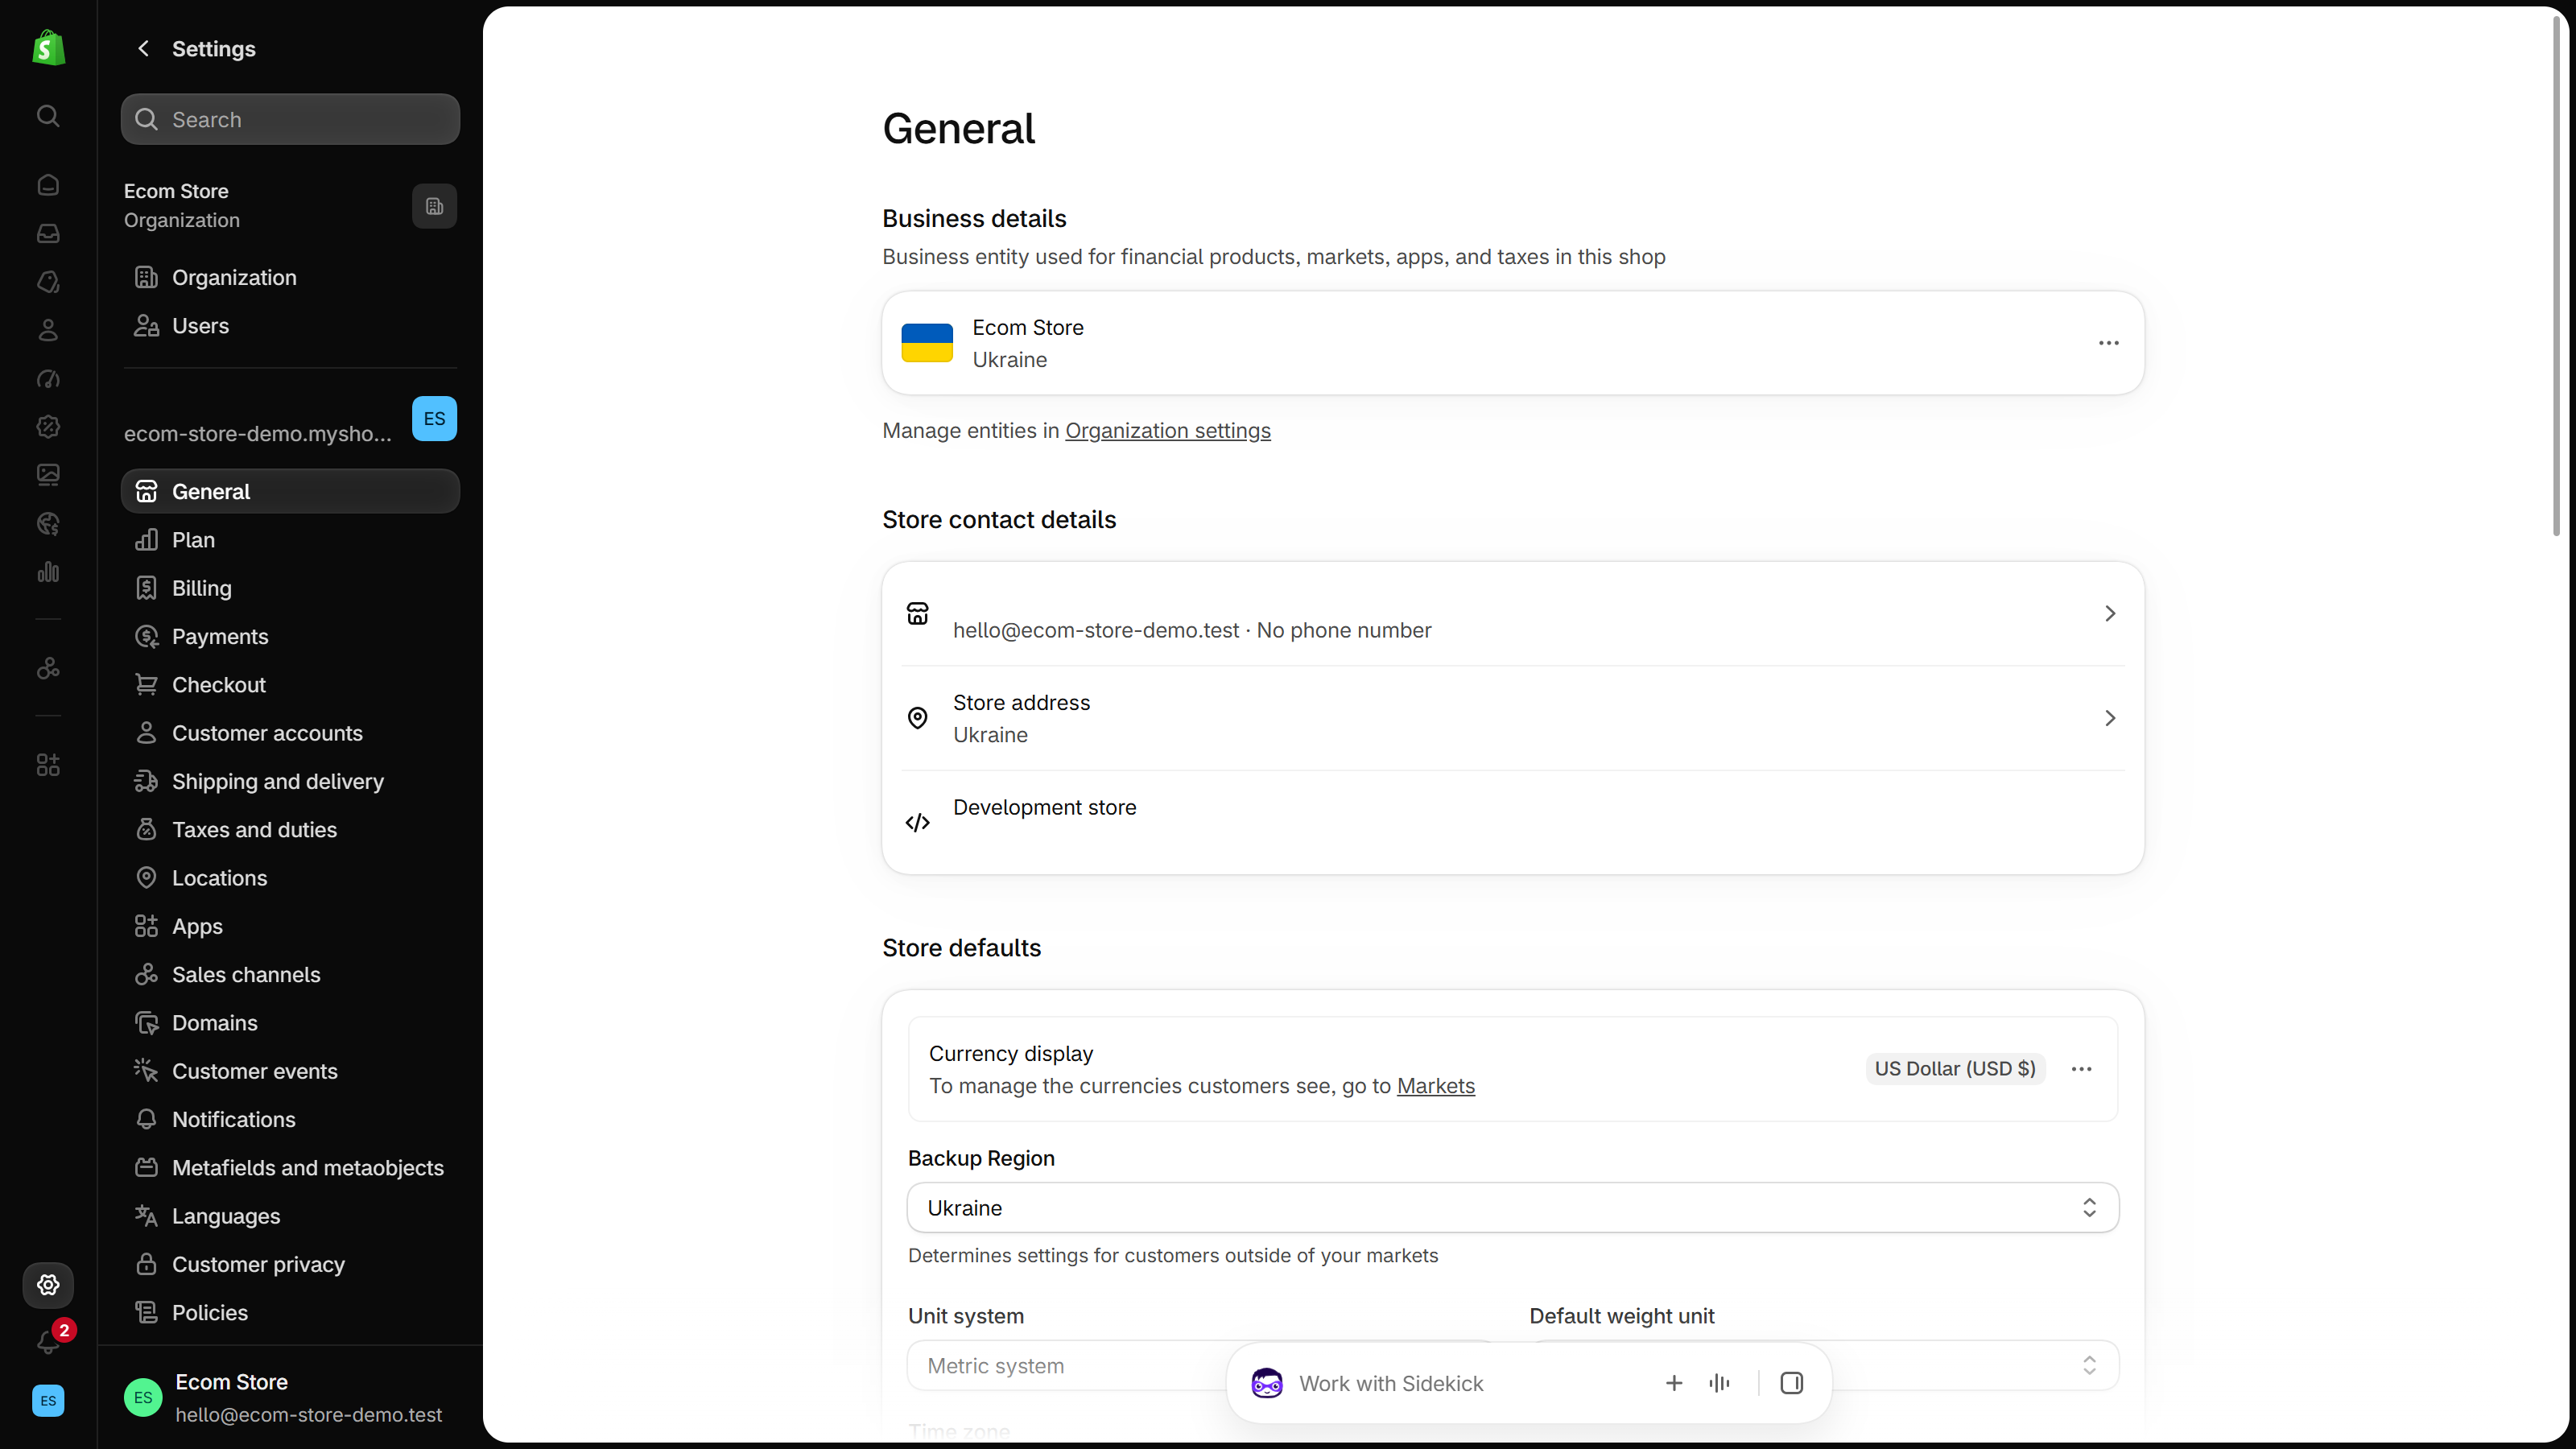Click the organization building icon button
The height and width of the screenshot is (1449, 2576).
(x=434, y=206)
